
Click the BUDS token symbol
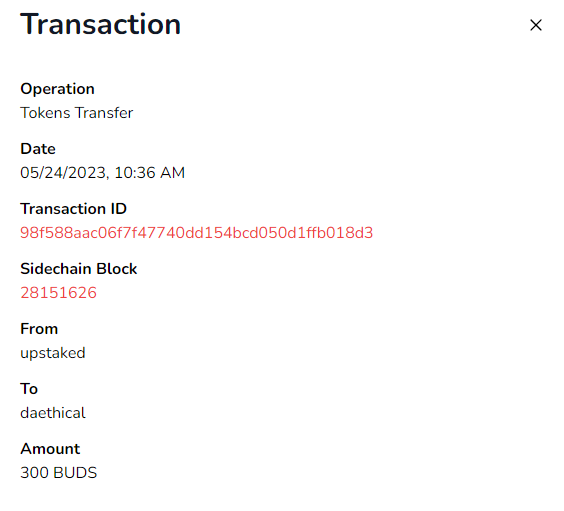click(x=75, y=473)
